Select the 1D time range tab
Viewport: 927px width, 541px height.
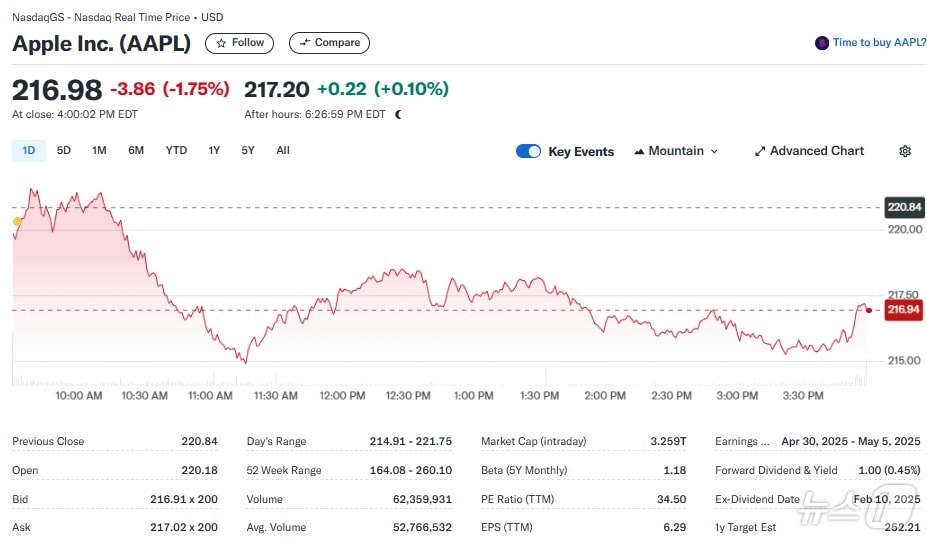coord(28,150)
